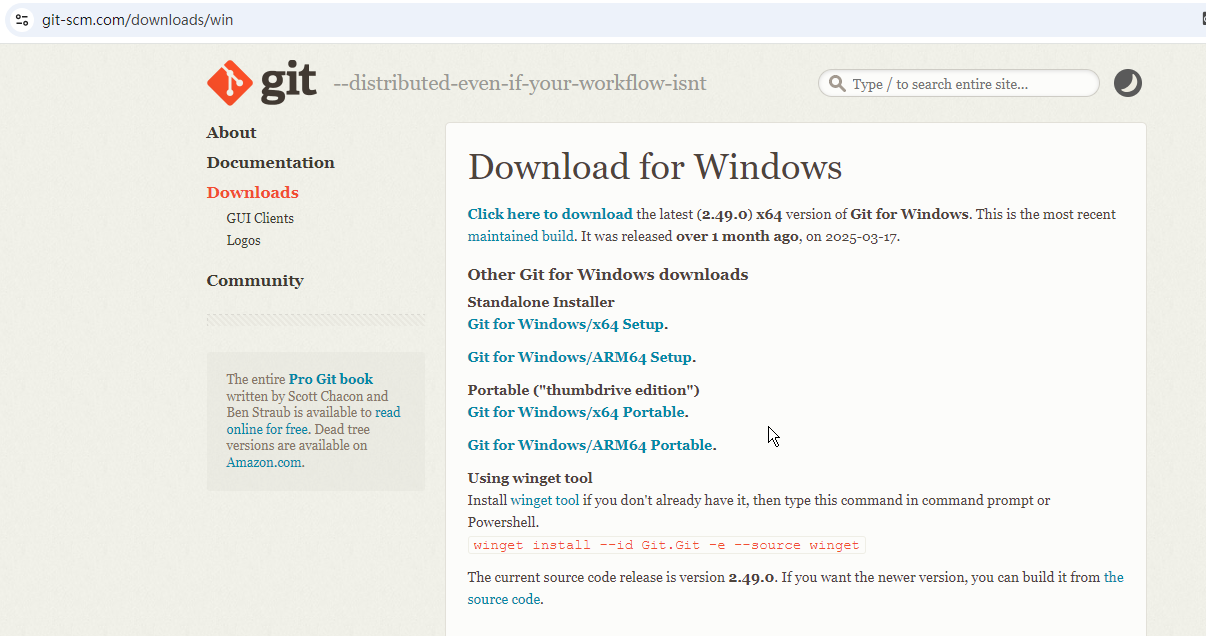Toggle dark mode moon icon
This screenshot has width=1206, height=636.
(x=1128, y=83)
